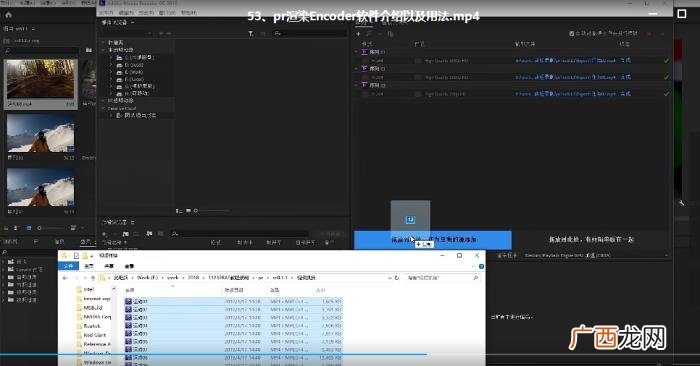Open the renderer dropdown below the Queue
Viewport: 700px width, 366px height.
coord(595,255)
